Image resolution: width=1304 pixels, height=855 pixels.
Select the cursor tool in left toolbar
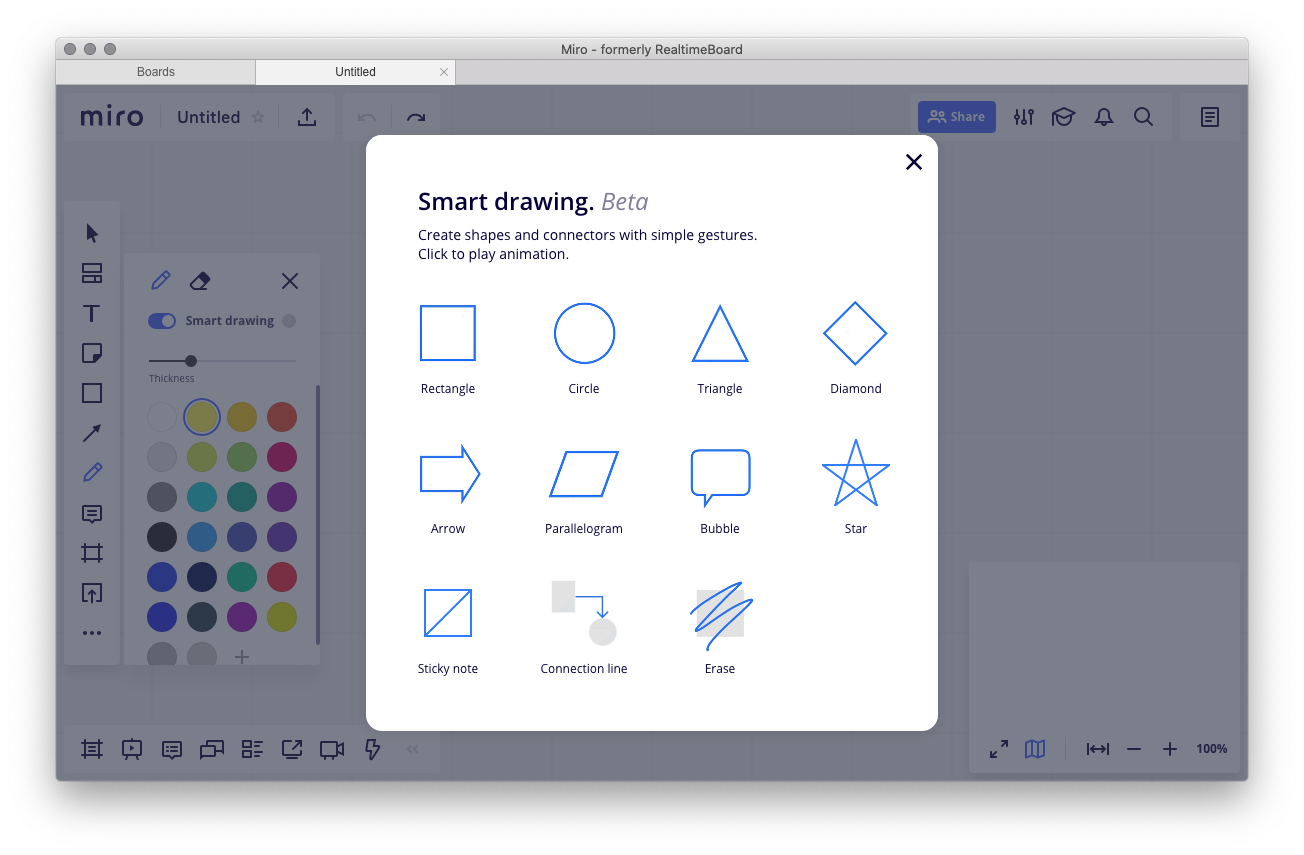click(92, 233)
